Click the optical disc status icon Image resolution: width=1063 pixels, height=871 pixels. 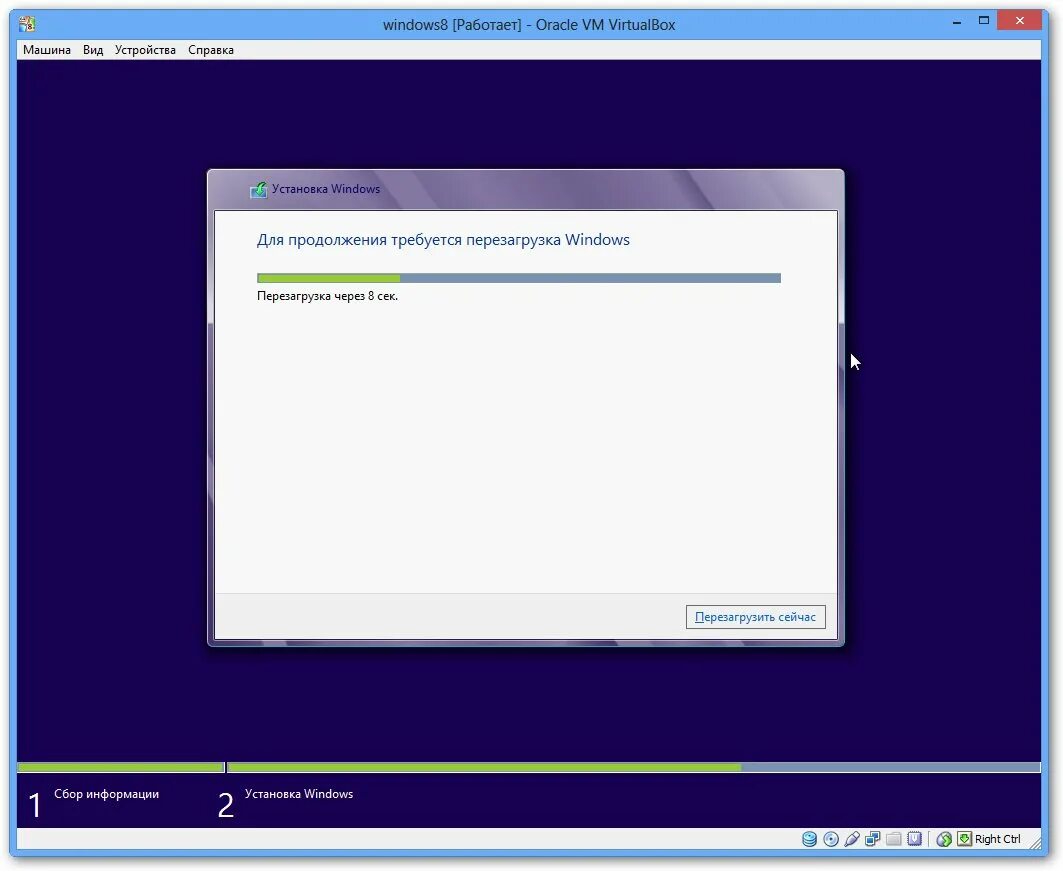830,839
